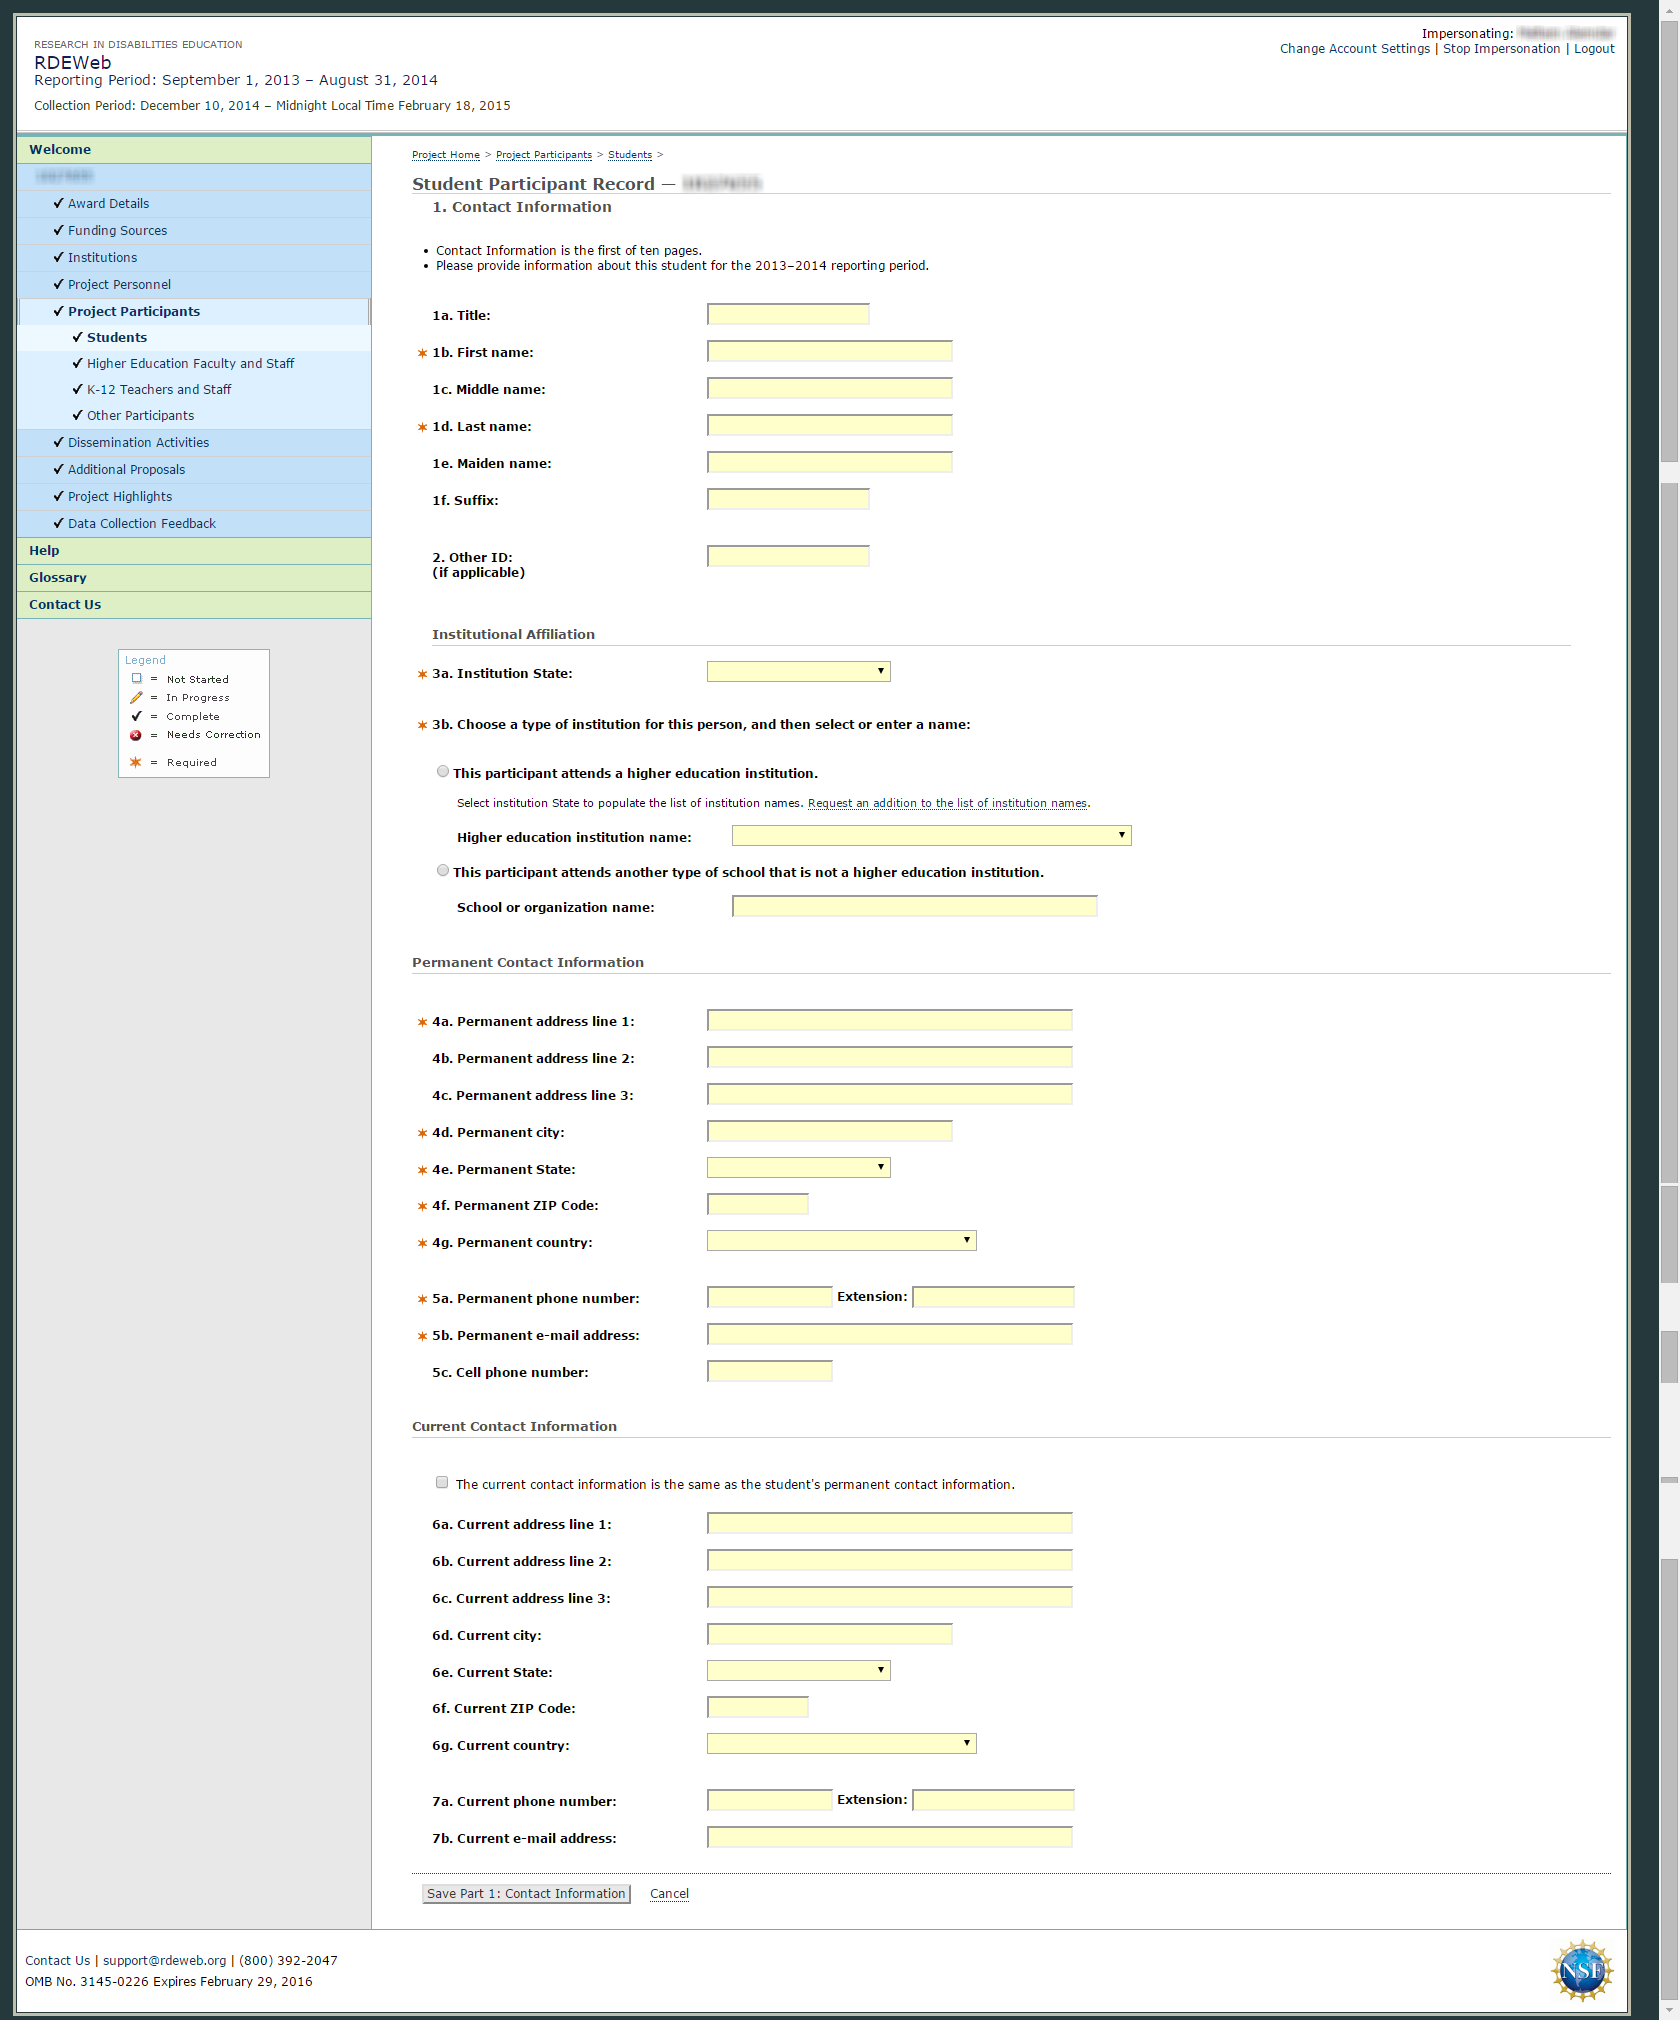Click the Permanent phone Extension field
Viewport: 1680px width, 2020px height.
(x=994, y=1297)
